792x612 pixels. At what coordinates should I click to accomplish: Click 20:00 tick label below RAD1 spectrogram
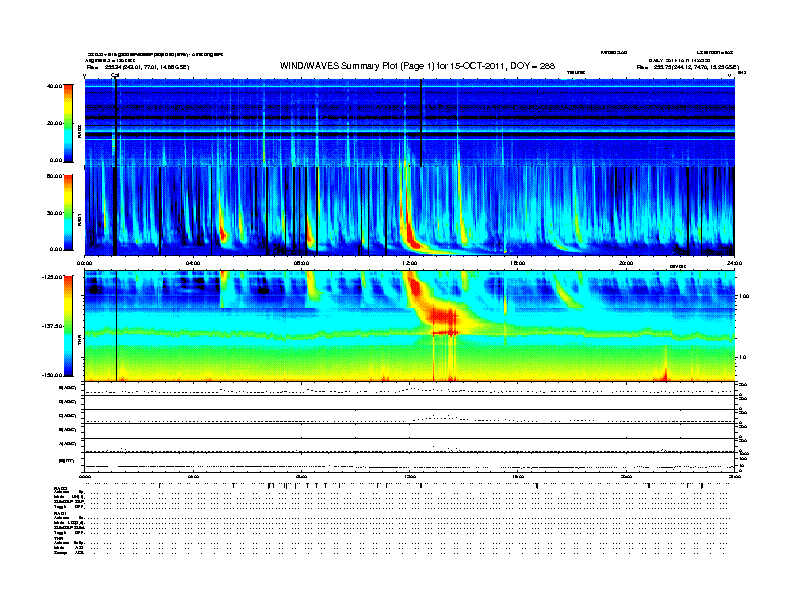tap(626, 263)
